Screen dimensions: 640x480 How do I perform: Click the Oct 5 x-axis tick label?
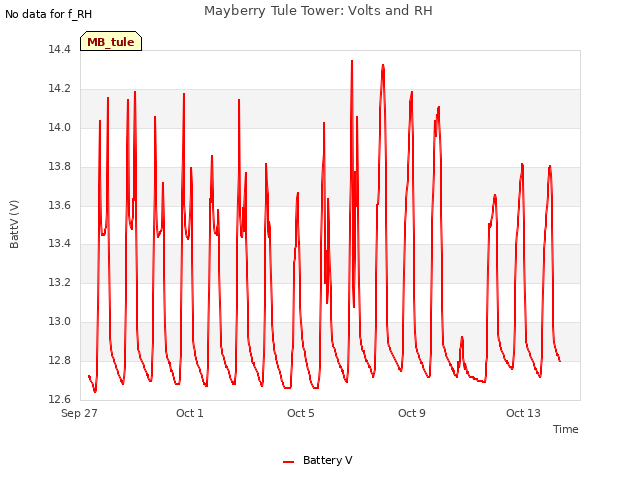click(300, 413)
